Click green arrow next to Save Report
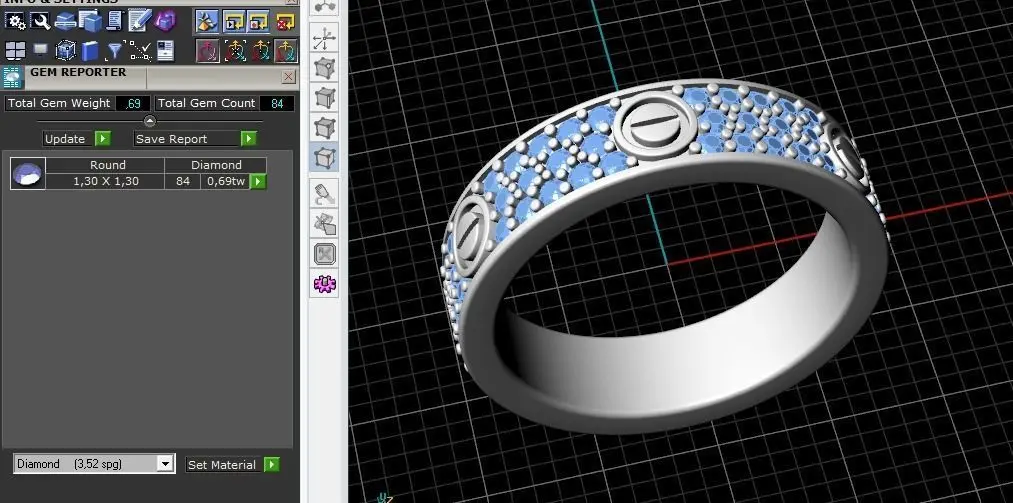 pos(249,139)
